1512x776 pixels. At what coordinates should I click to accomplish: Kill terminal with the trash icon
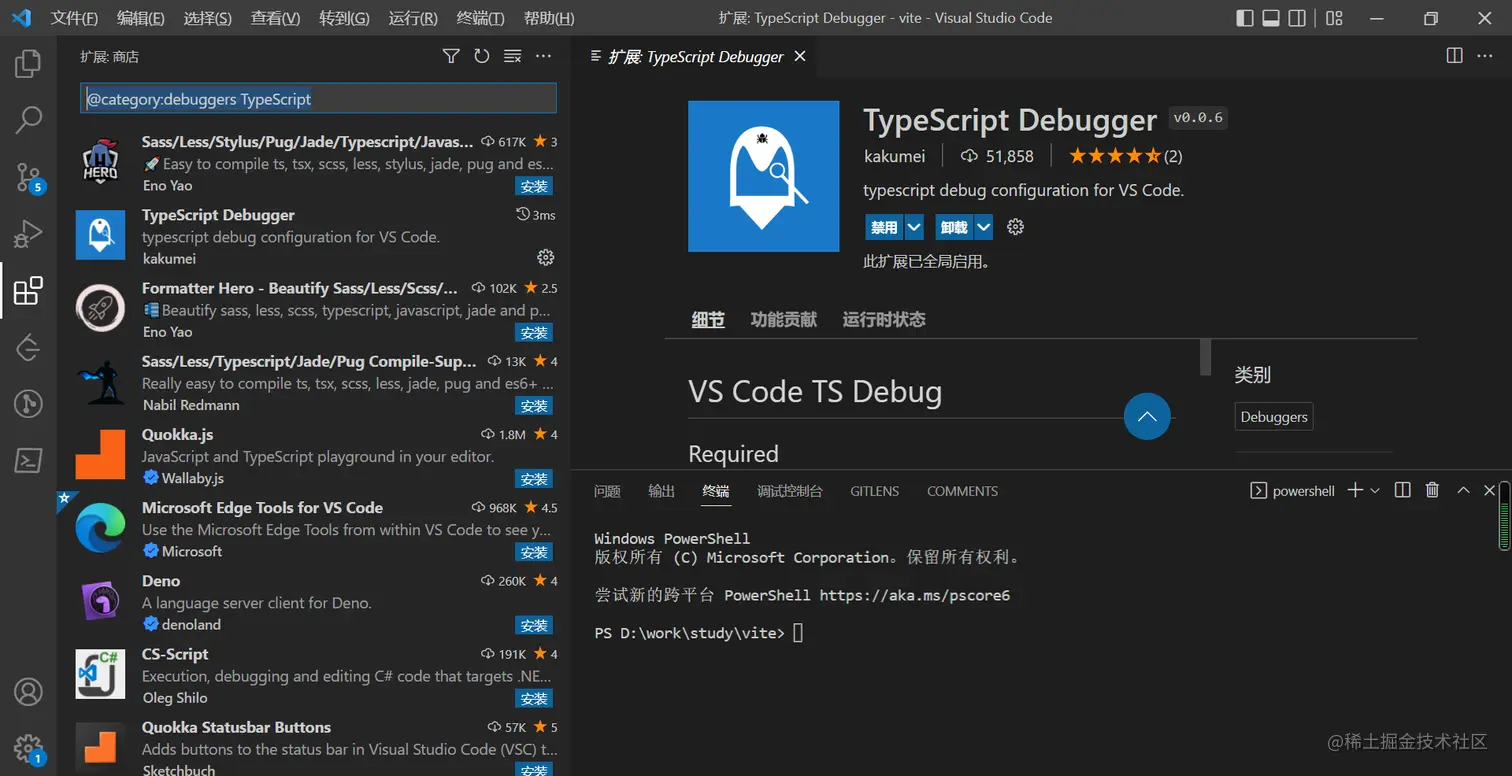click(1432, 490)
